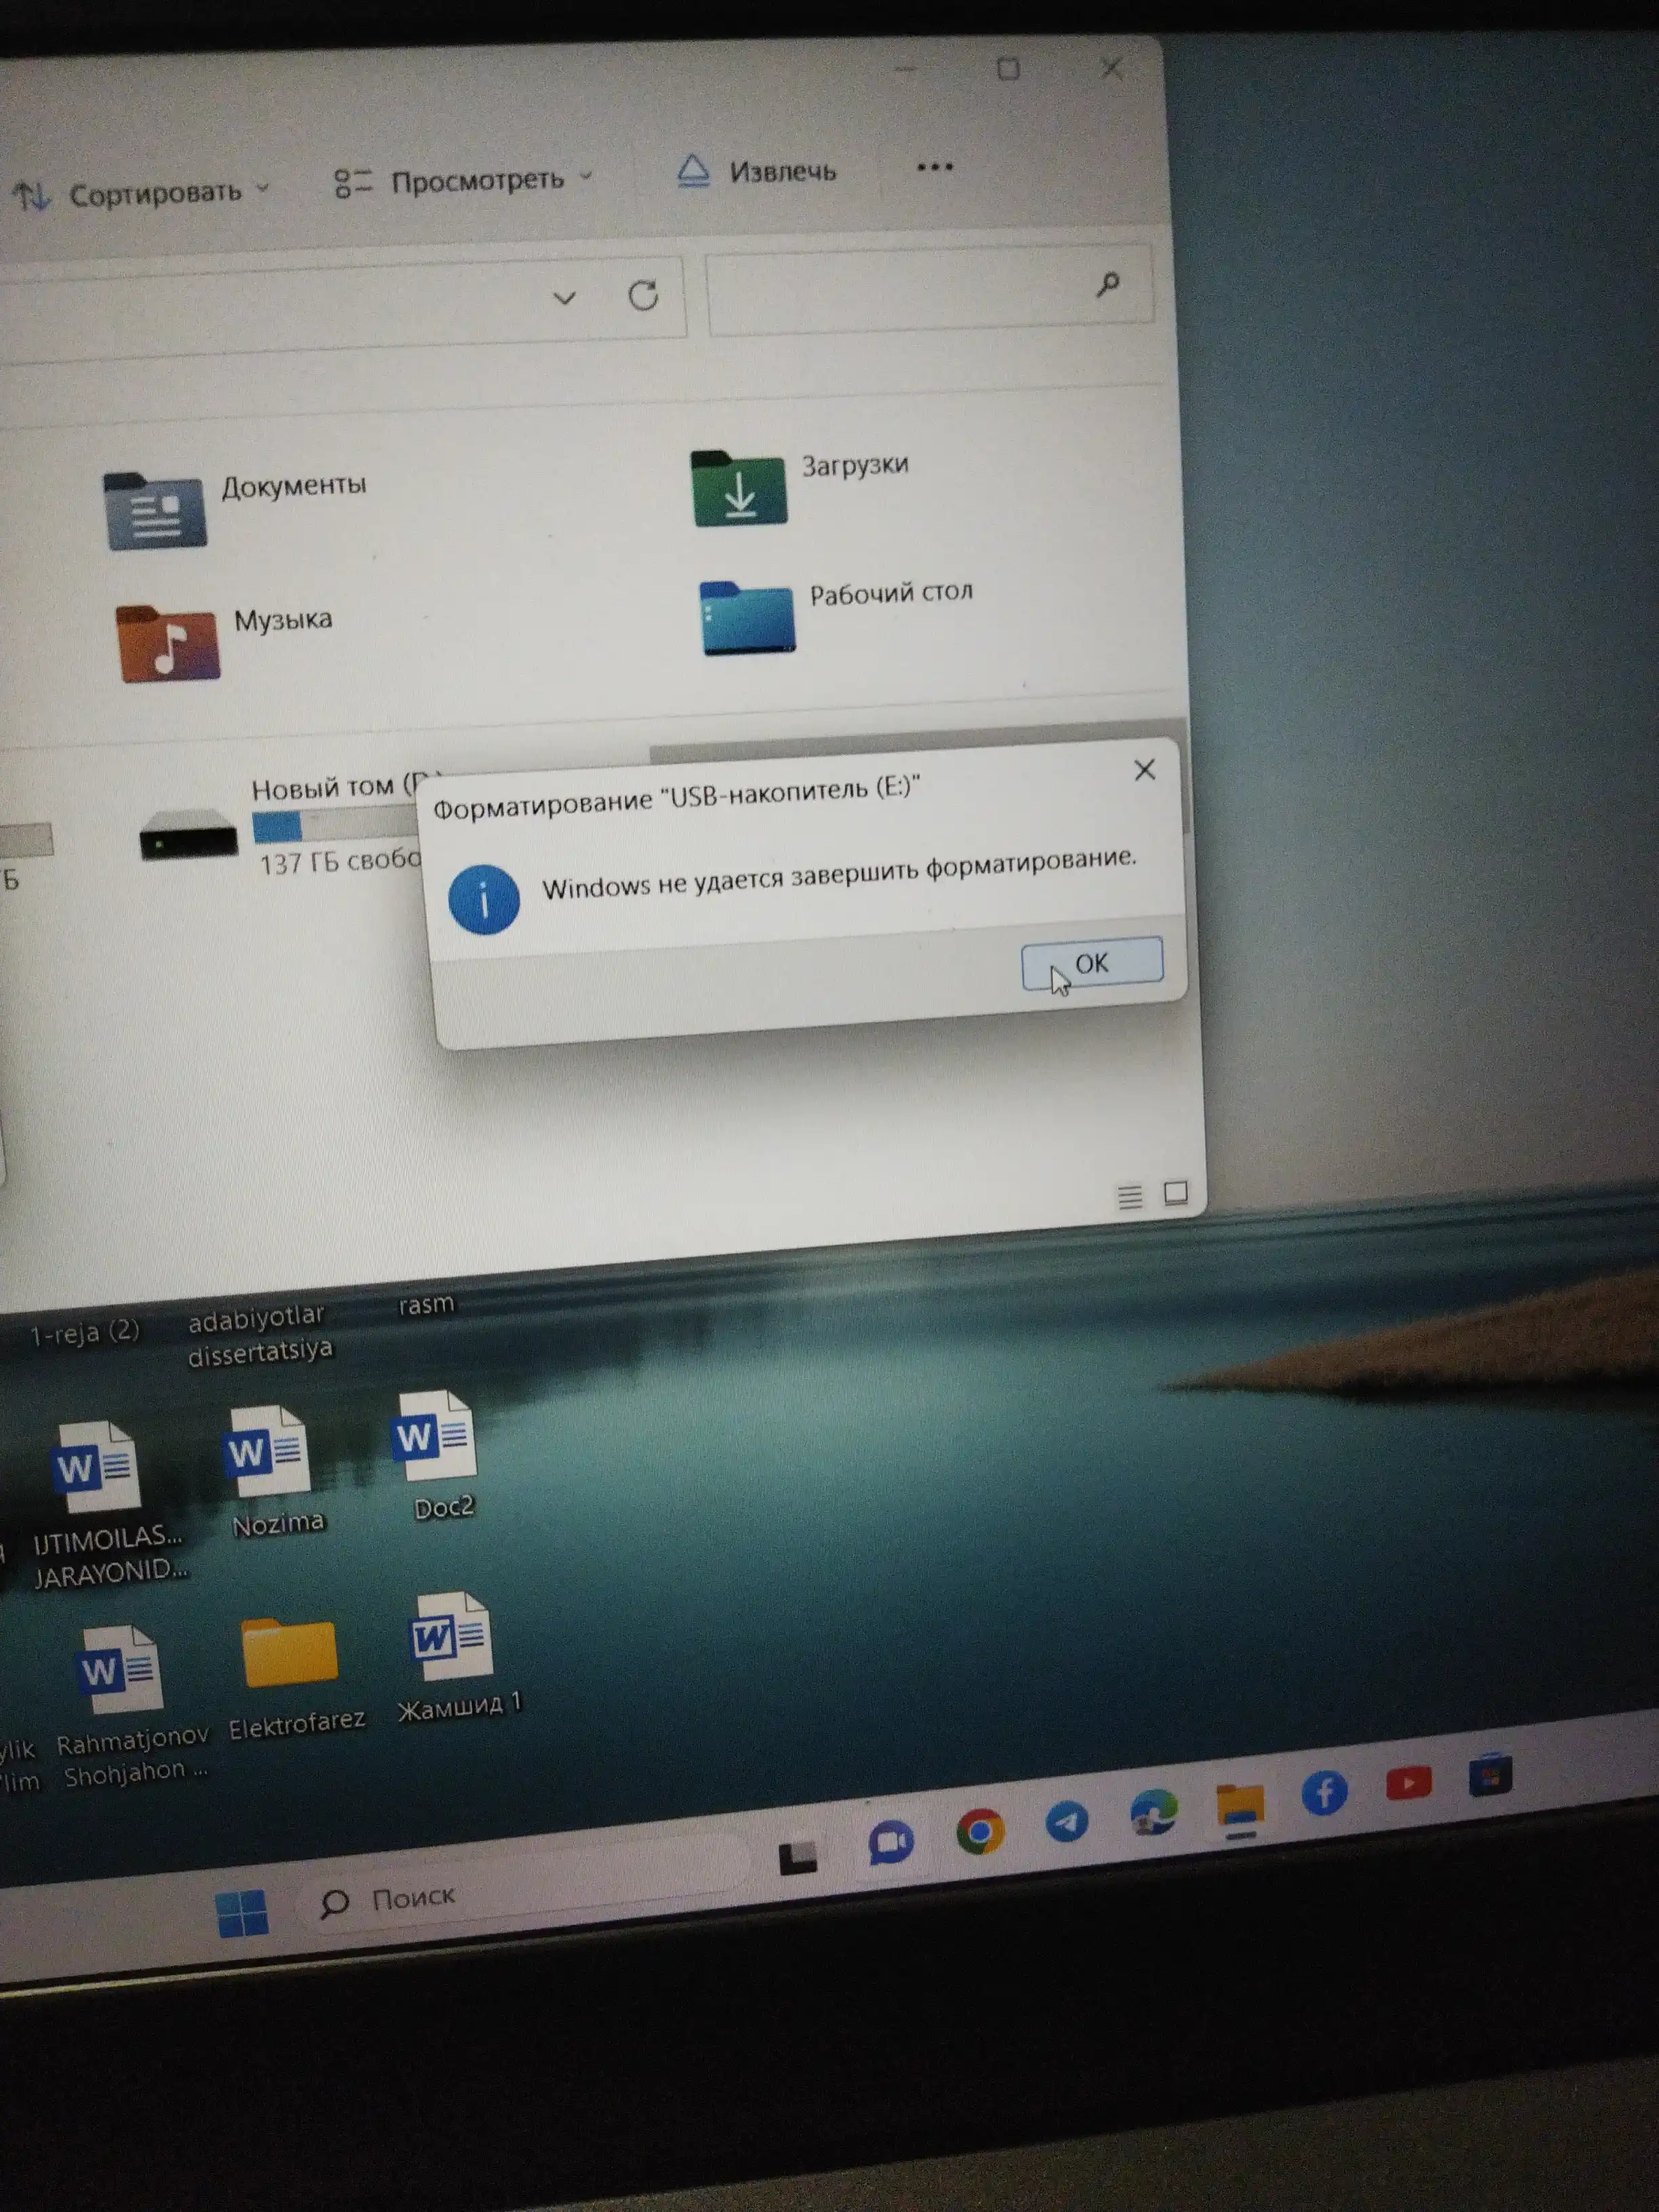Open the Windows Start menu
Image resolution: width=1659 pixels, height=2212 pixels.
[x=242, y=1913]
